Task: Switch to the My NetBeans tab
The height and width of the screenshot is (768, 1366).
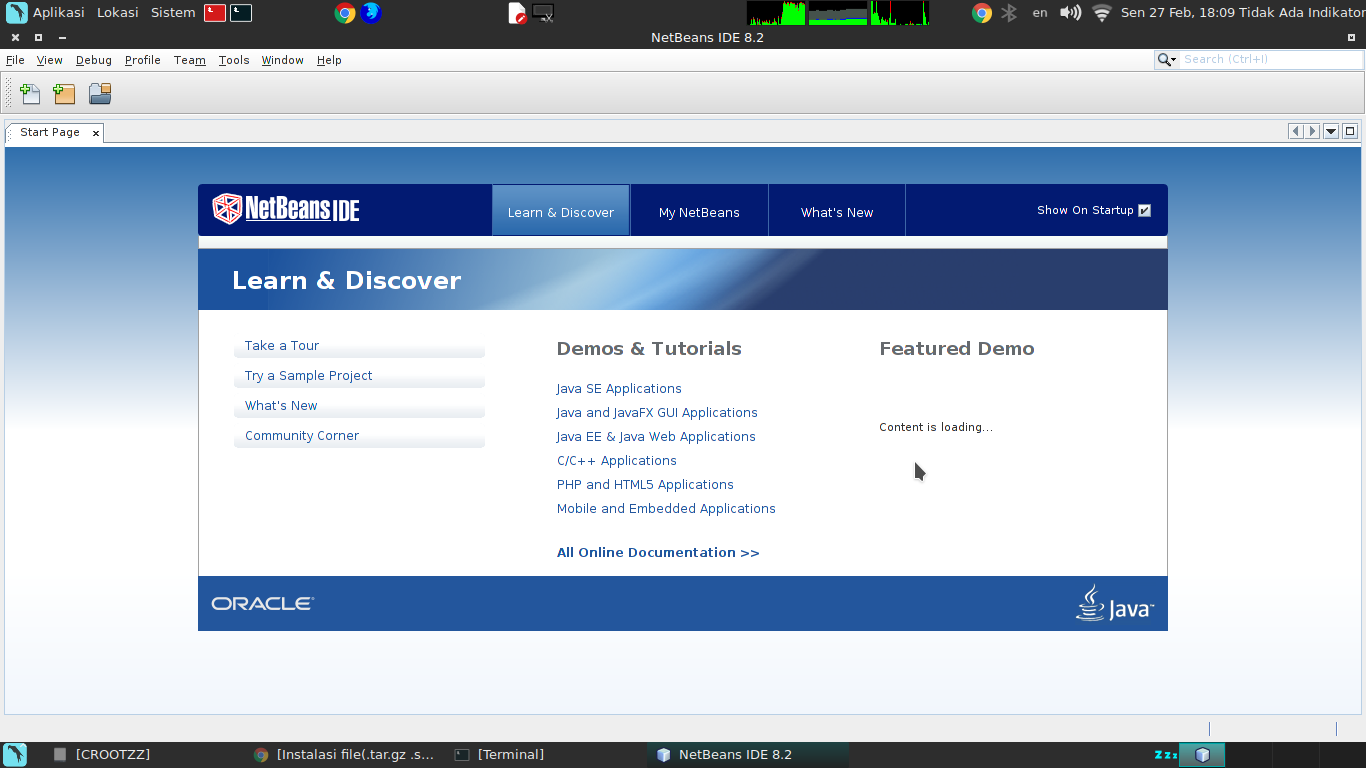Action: click(x=699, y=210)
